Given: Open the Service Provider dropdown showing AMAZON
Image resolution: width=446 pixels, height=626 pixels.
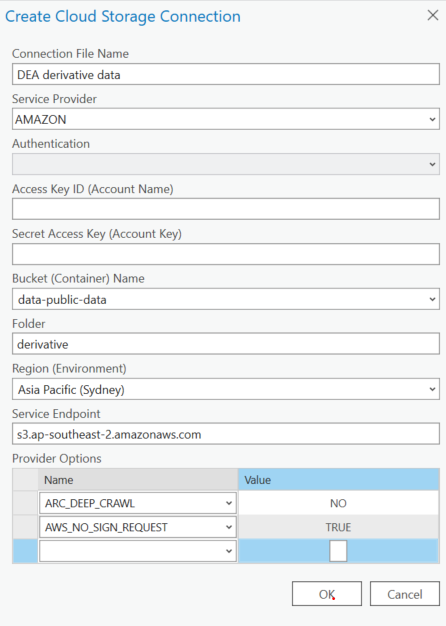Looking at the screenshot, I should pos(226,119).
